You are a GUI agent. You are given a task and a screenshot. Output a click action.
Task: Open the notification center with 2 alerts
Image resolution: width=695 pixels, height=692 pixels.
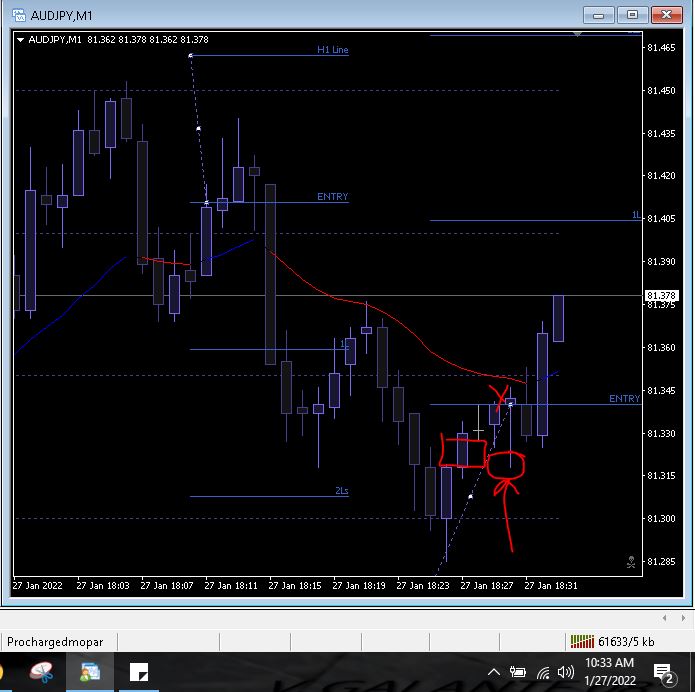[x=664, y=673]
